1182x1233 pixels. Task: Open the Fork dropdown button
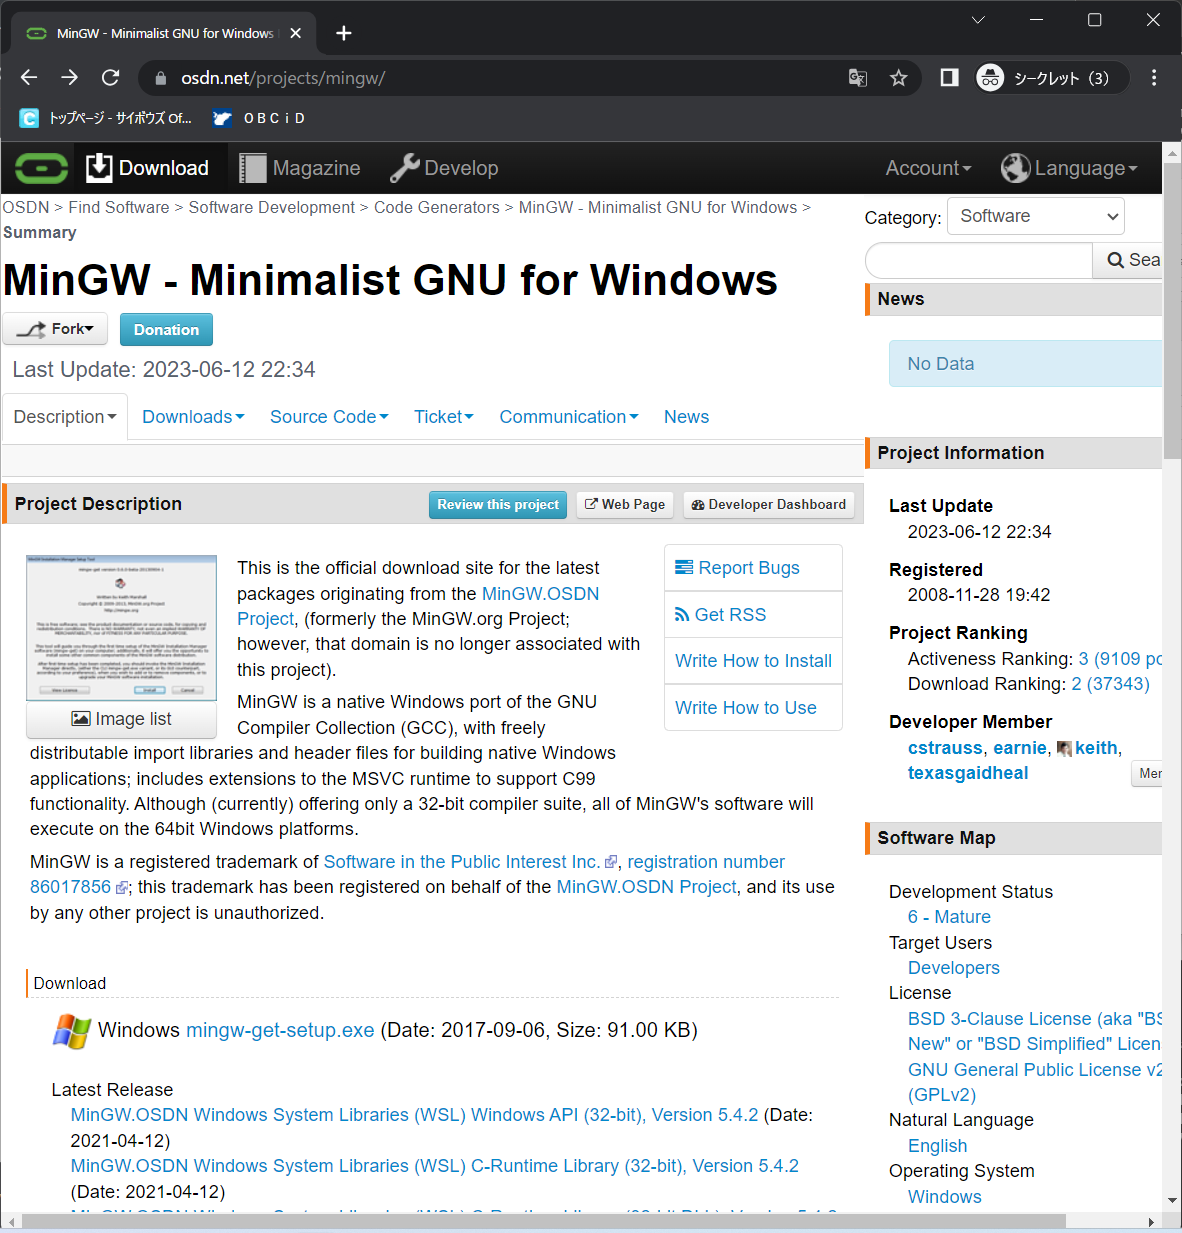click(x=54, y=328)
